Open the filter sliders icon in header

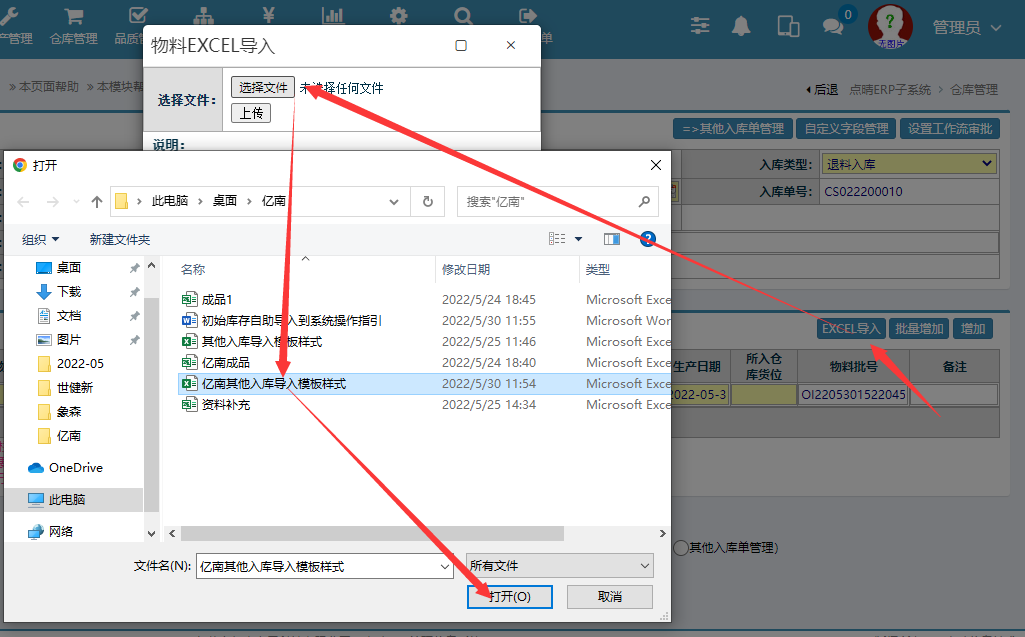(700, 27)
